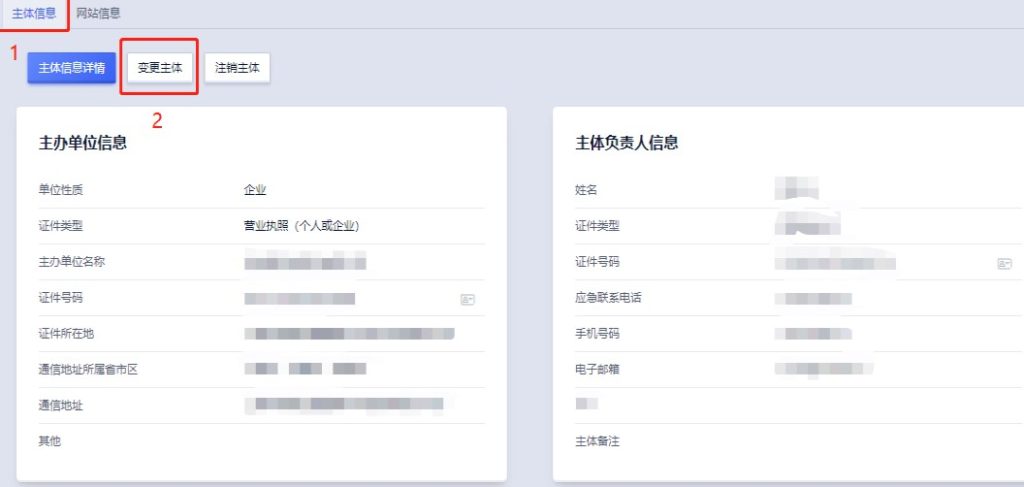Click the 主办单位名称 label
The width and height of the screenshot is (1024, 487).
[72, 262]
